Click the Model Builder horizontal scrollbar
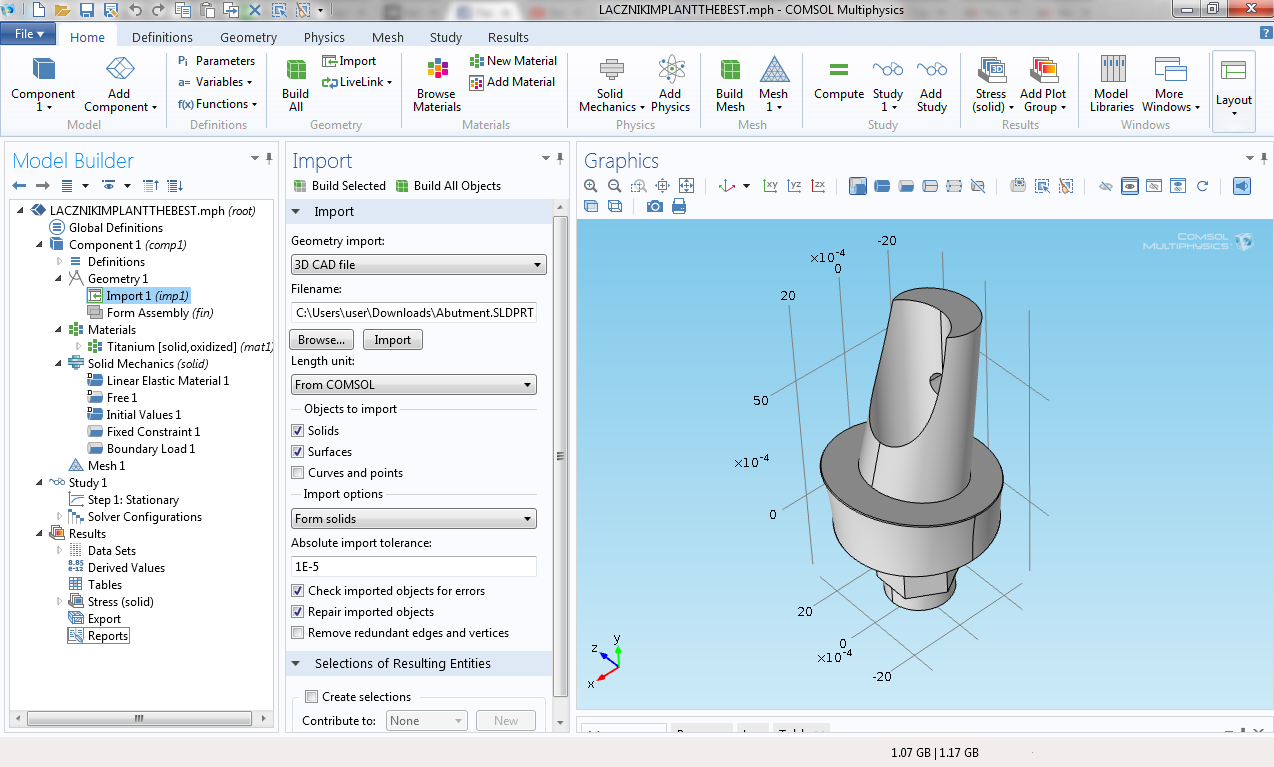Image resolution: width=1274 pixels, height=767 pixels. [x=141, y=719]
